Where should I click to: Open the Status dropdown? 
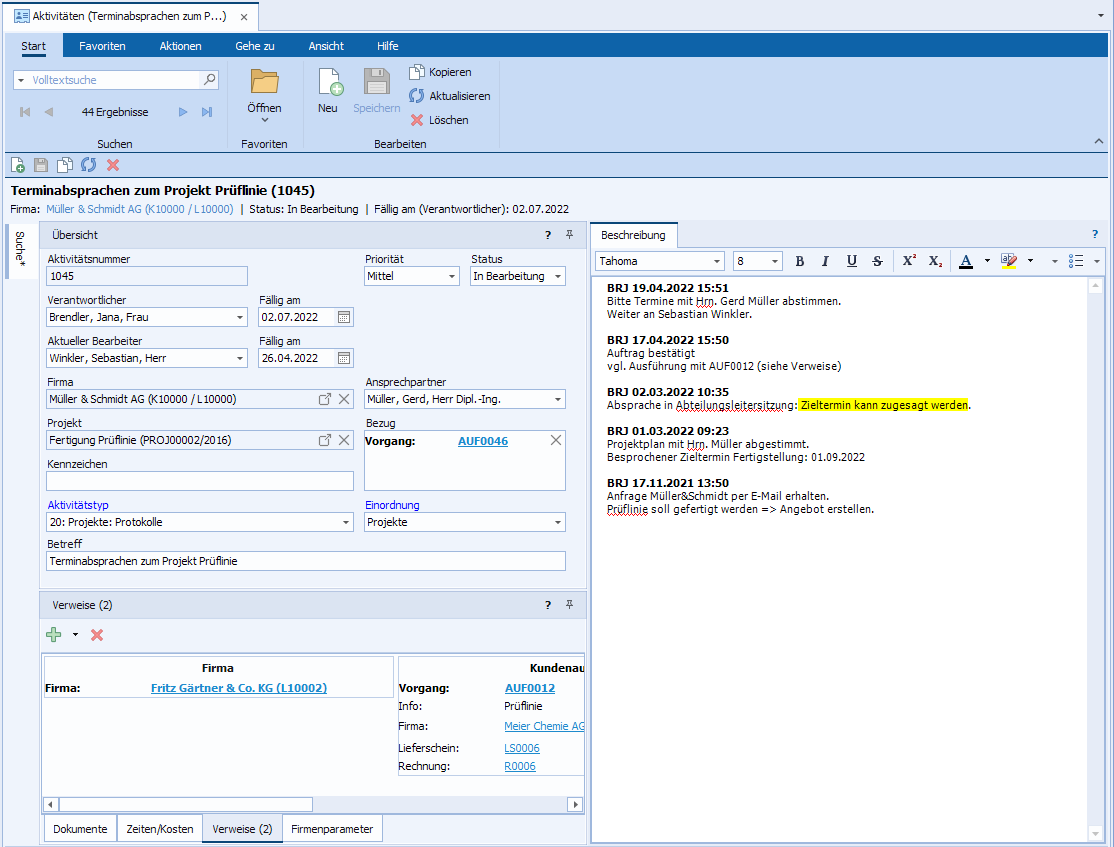557,276
